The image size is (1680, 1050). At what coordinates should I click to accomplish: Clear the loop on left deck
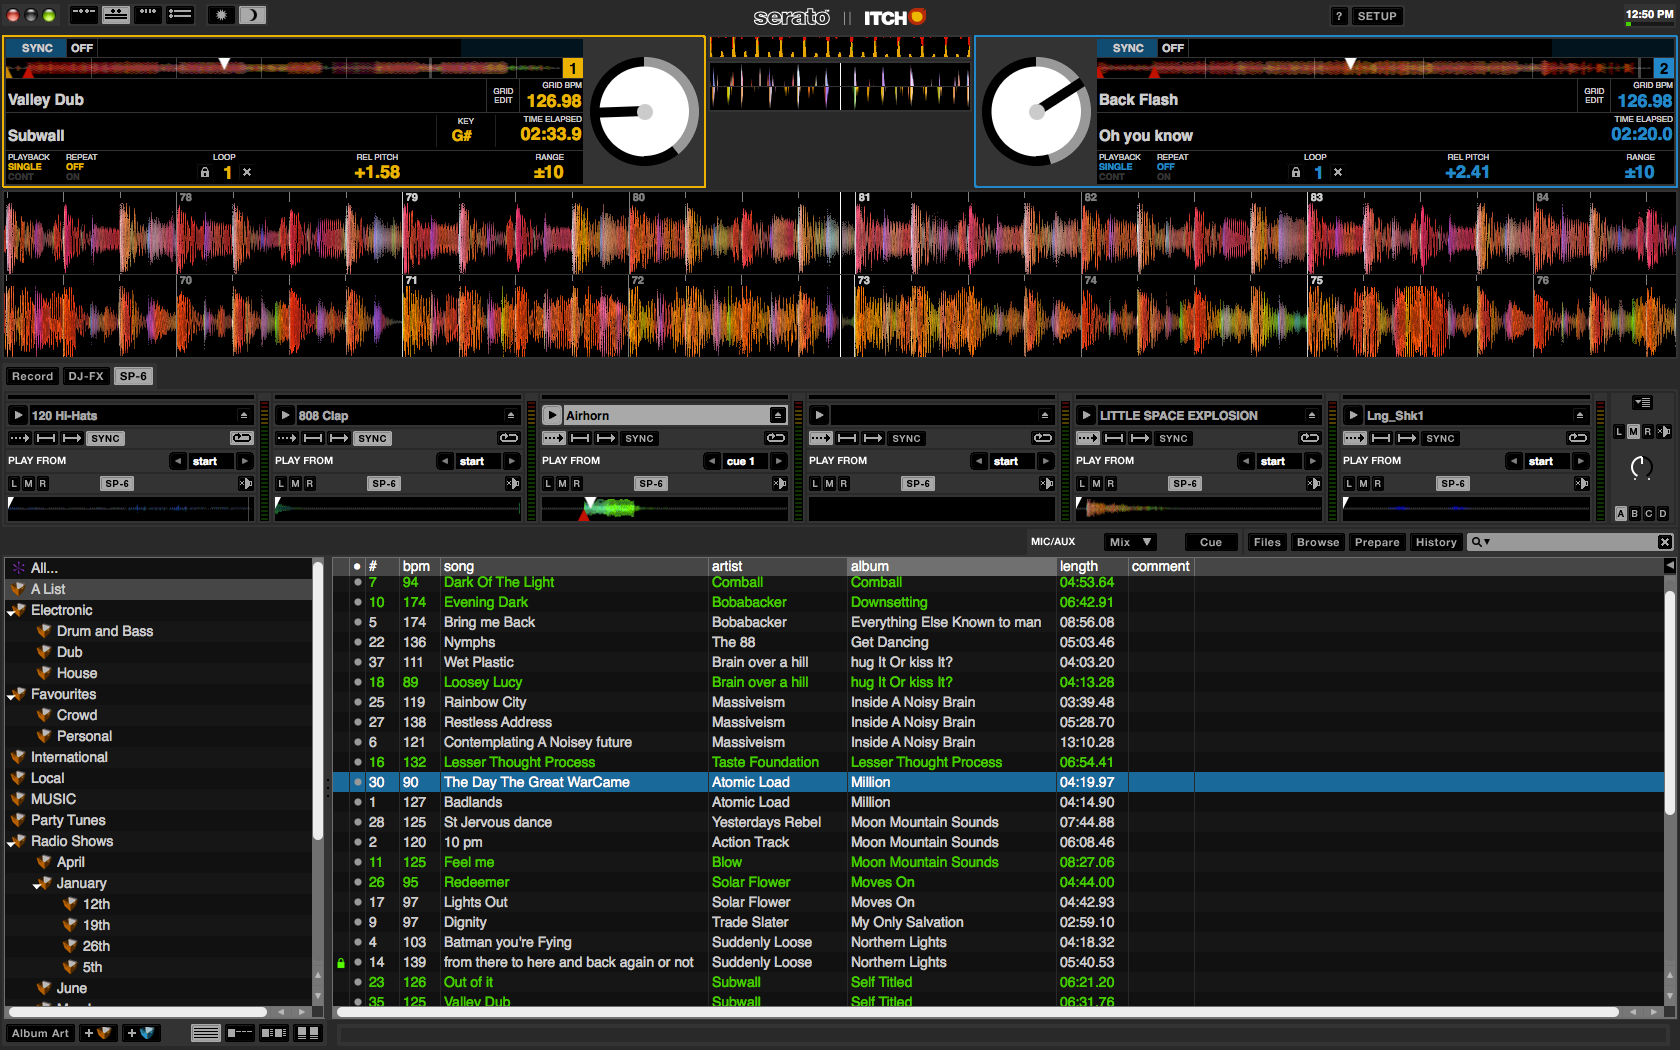click(247, 172)
